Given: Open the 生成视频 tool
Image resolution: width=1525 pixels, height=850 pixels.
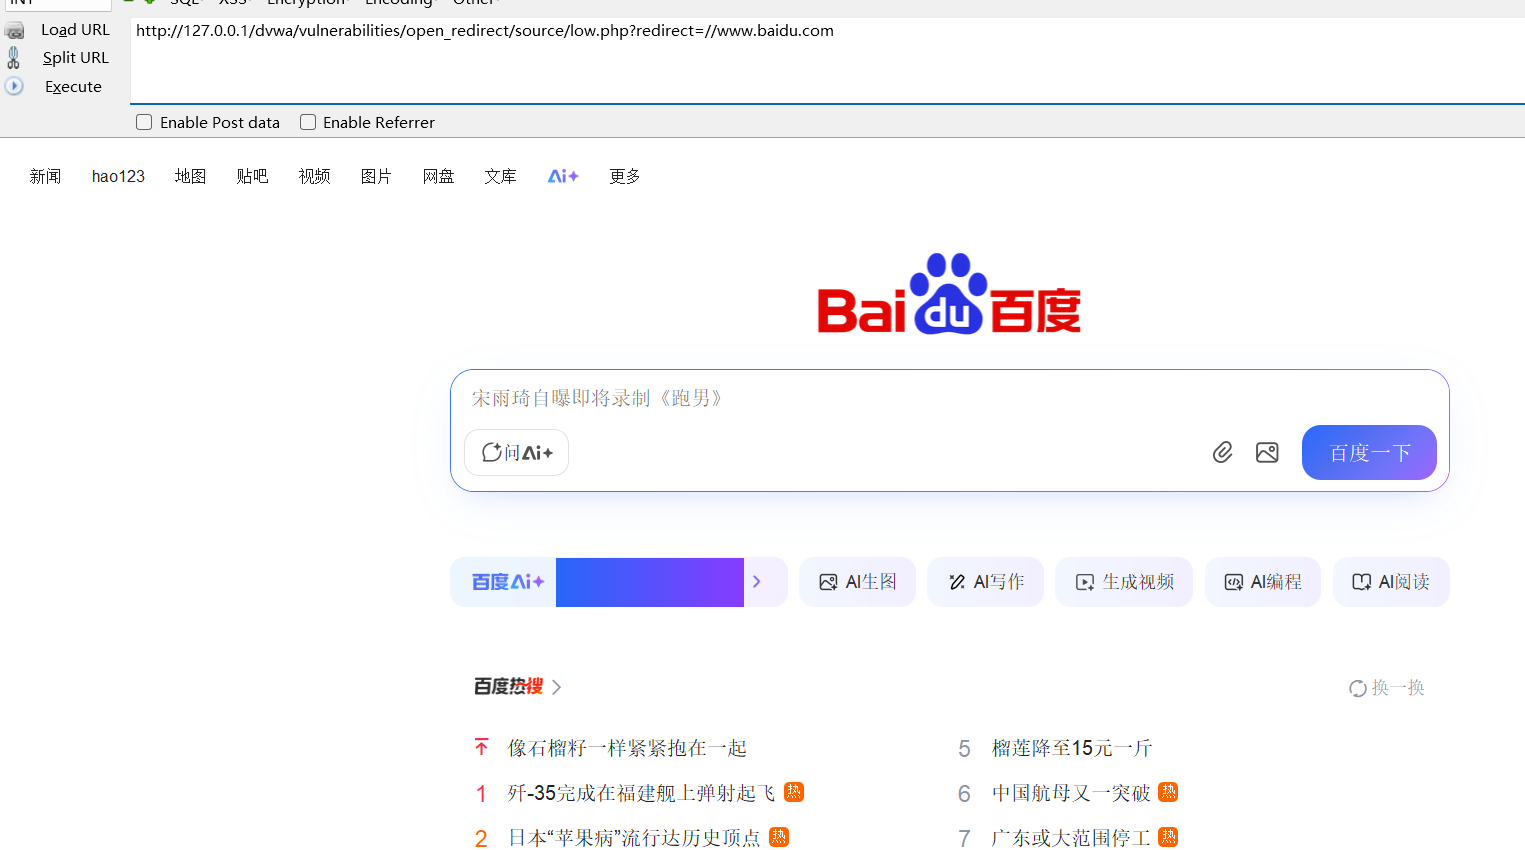Looking at the screenshot, I should (1124, 582).
